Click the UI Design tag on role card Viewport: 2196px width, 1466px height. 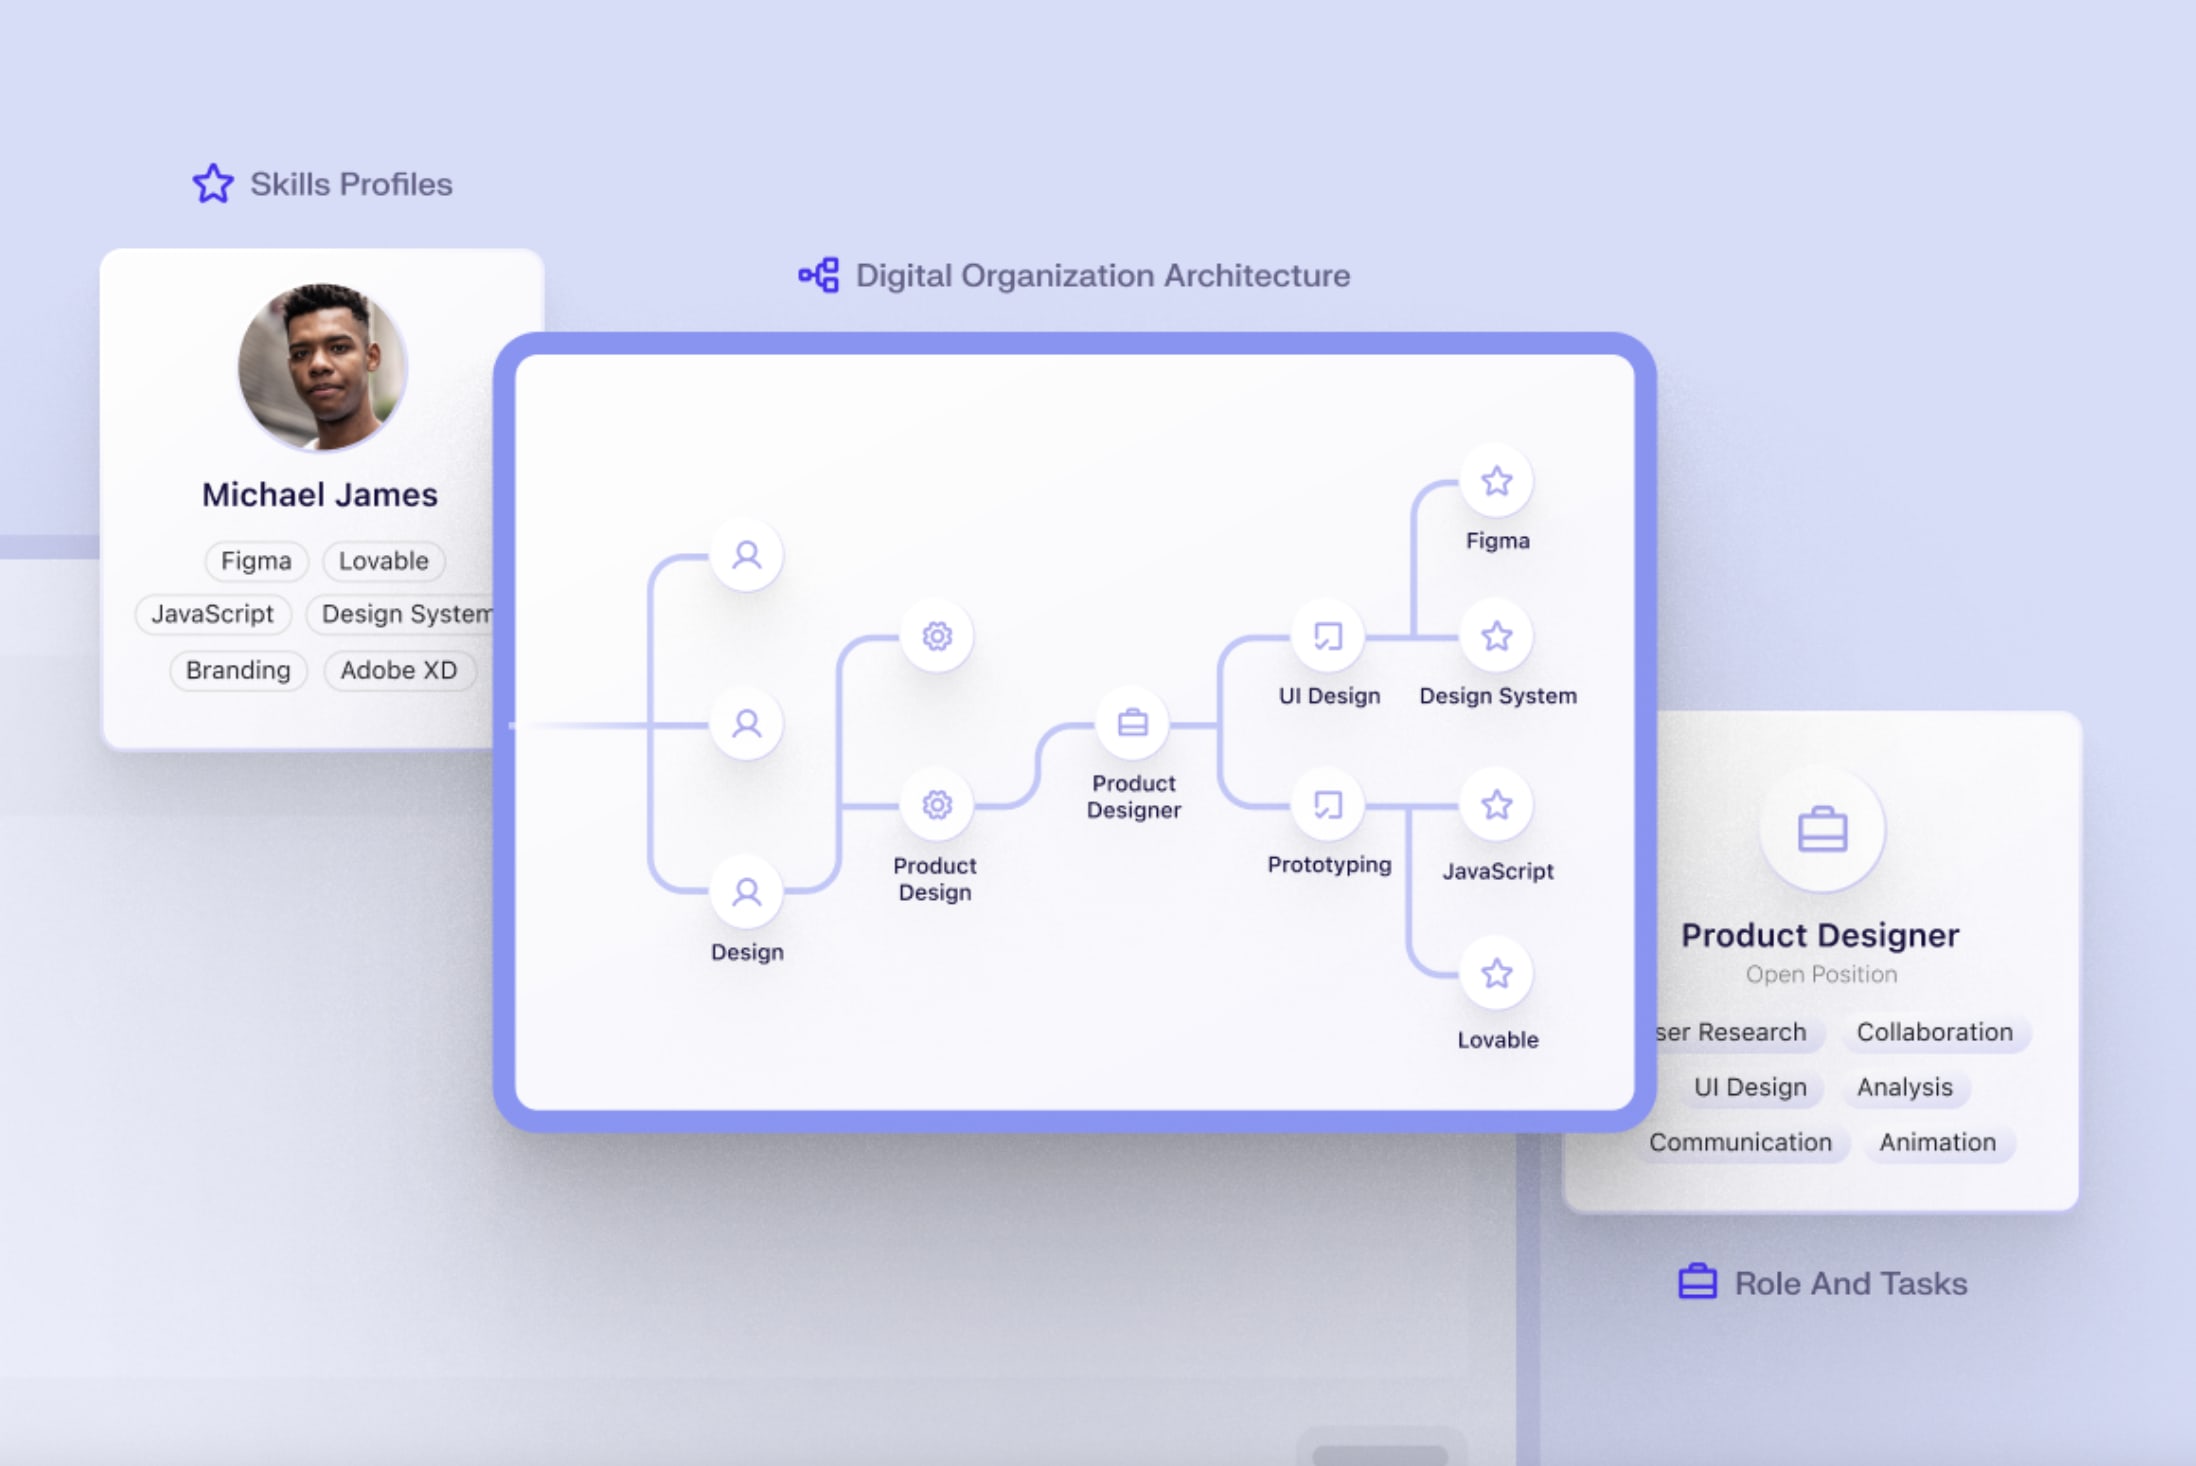click(1750, 1087)
